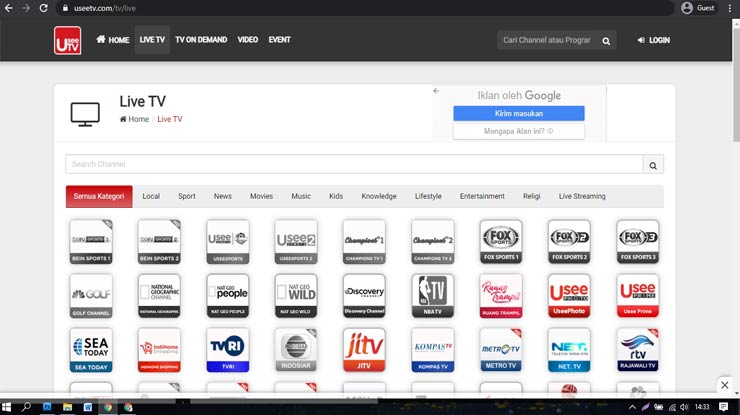The width and height of the screenshot is (740, 415).
Task: Watch SEA Today channel
Action: pyautogui.click(x=91, y=350)
